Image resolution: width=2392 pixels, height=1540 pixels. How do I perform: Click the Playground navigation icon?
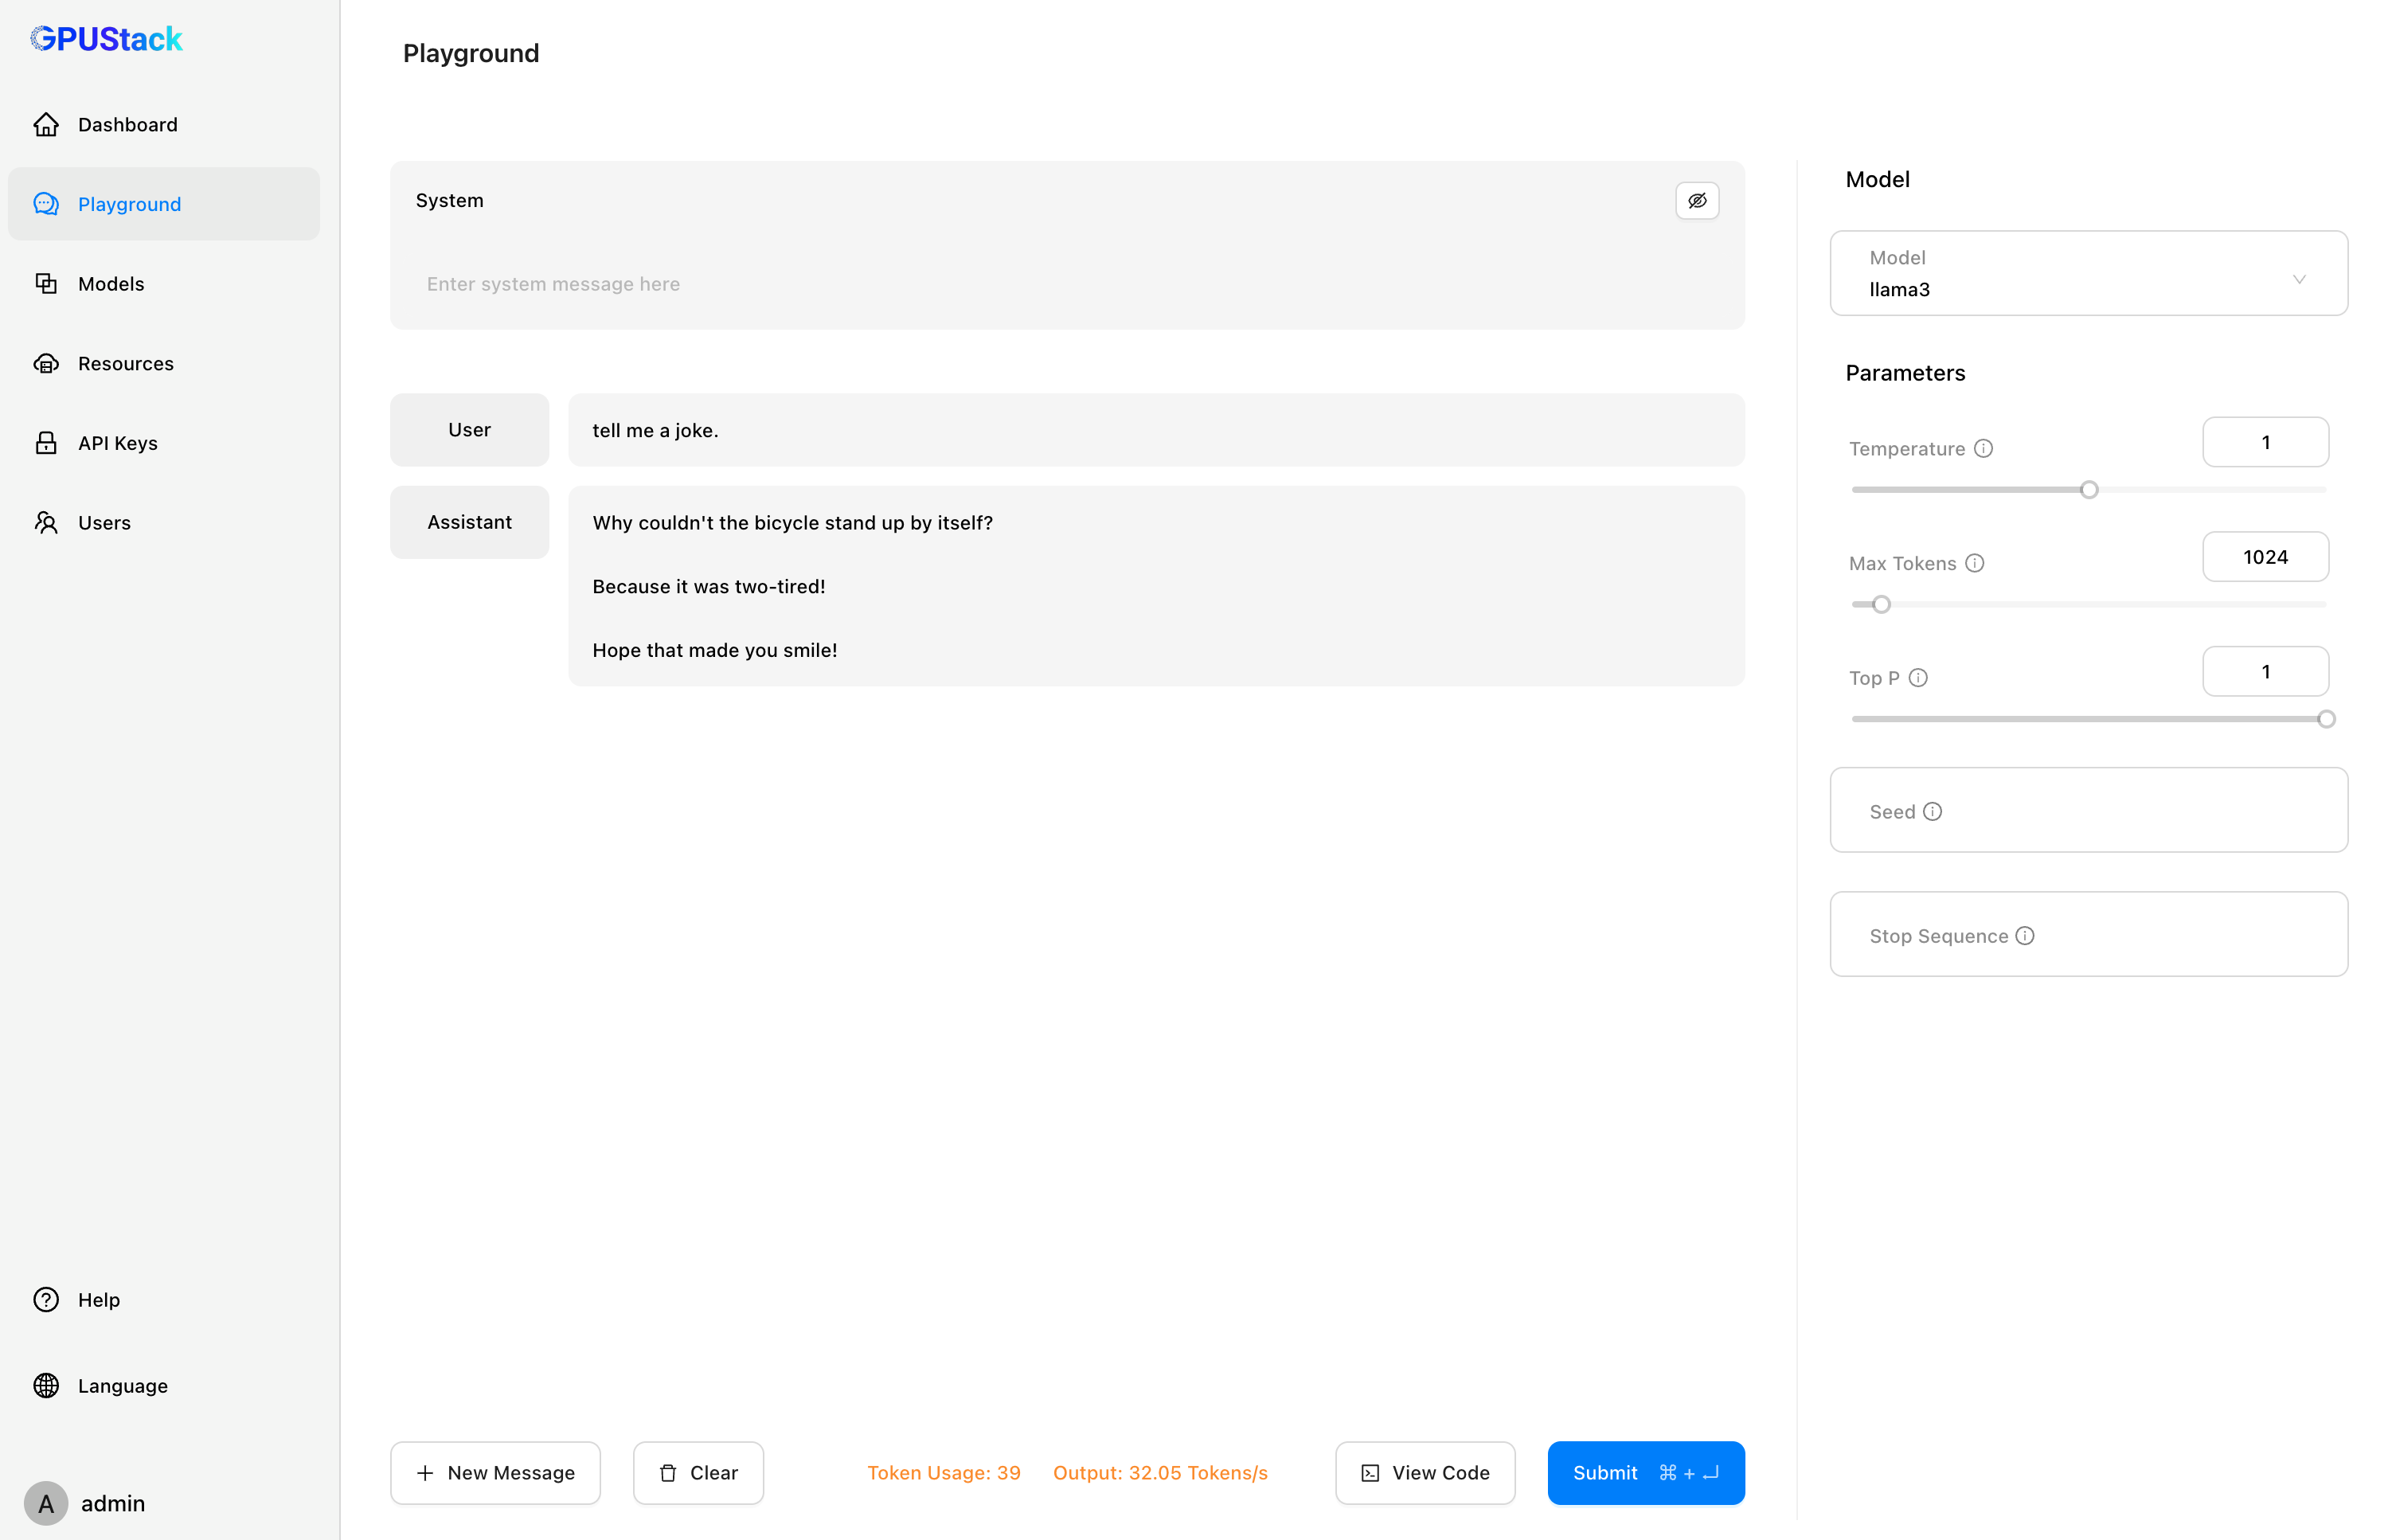pyautogui.click(x=45, y=204)
